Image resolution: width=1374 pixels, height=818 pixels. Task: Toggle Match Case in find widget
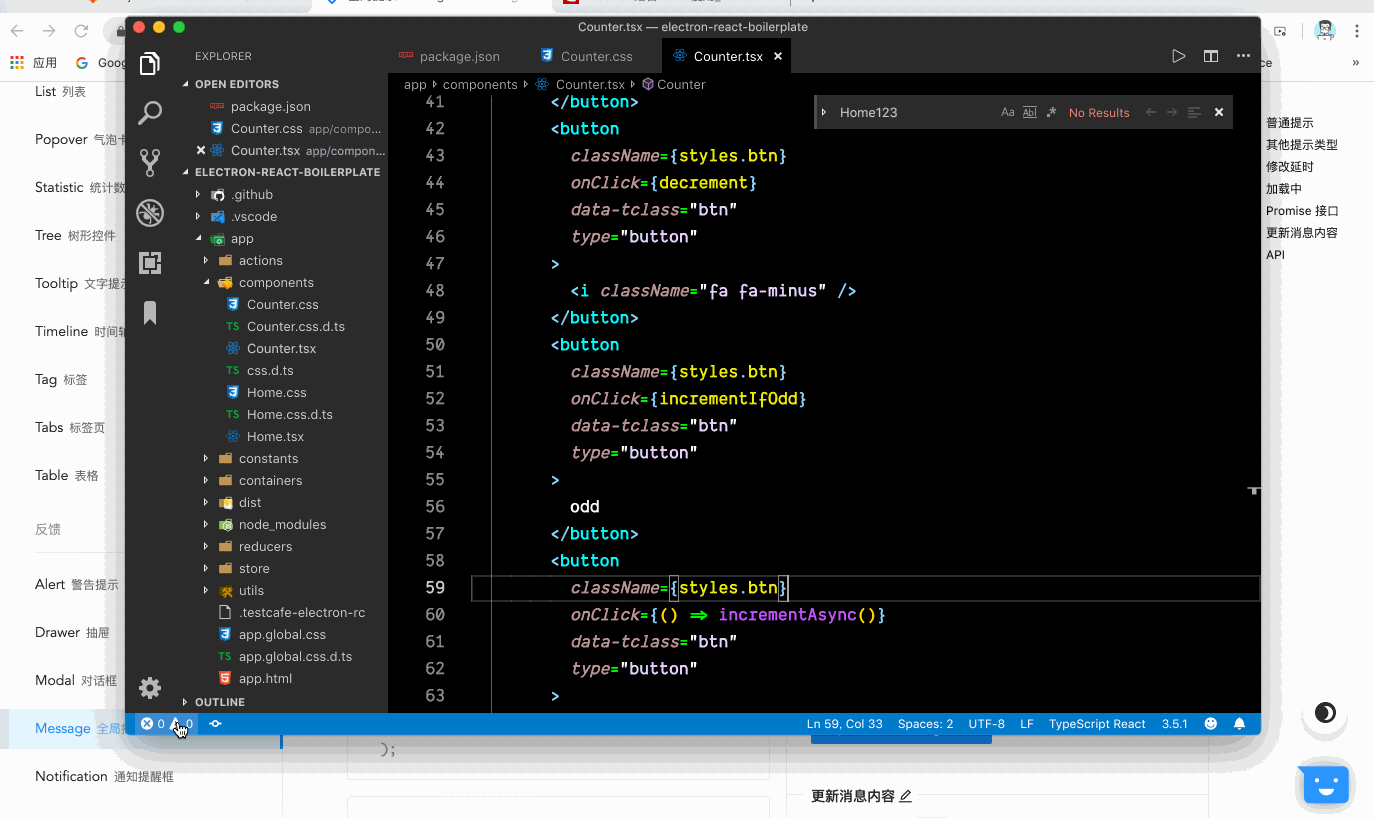1008,113
